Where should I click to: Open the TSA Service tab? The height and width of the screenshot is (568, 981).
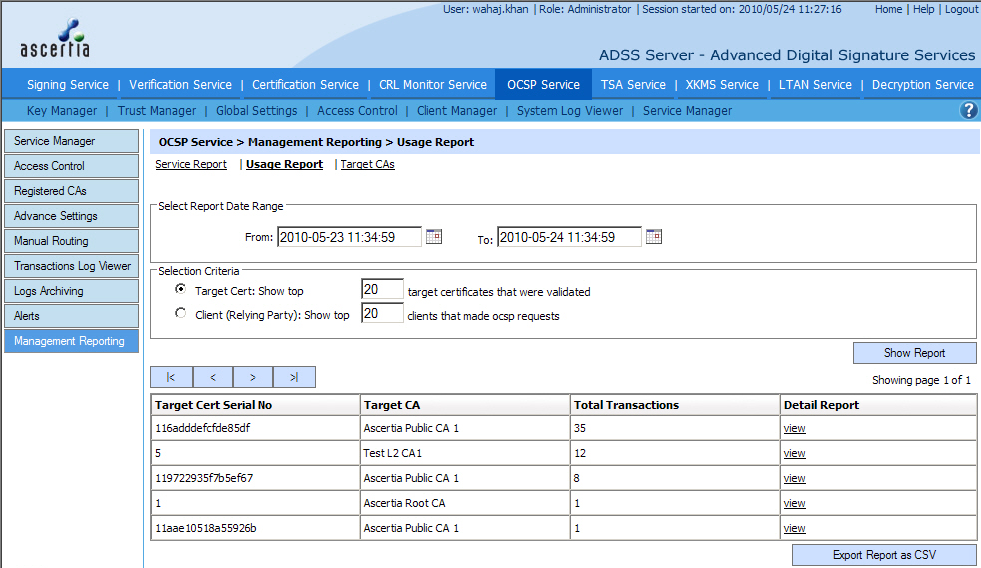(633, 85)
